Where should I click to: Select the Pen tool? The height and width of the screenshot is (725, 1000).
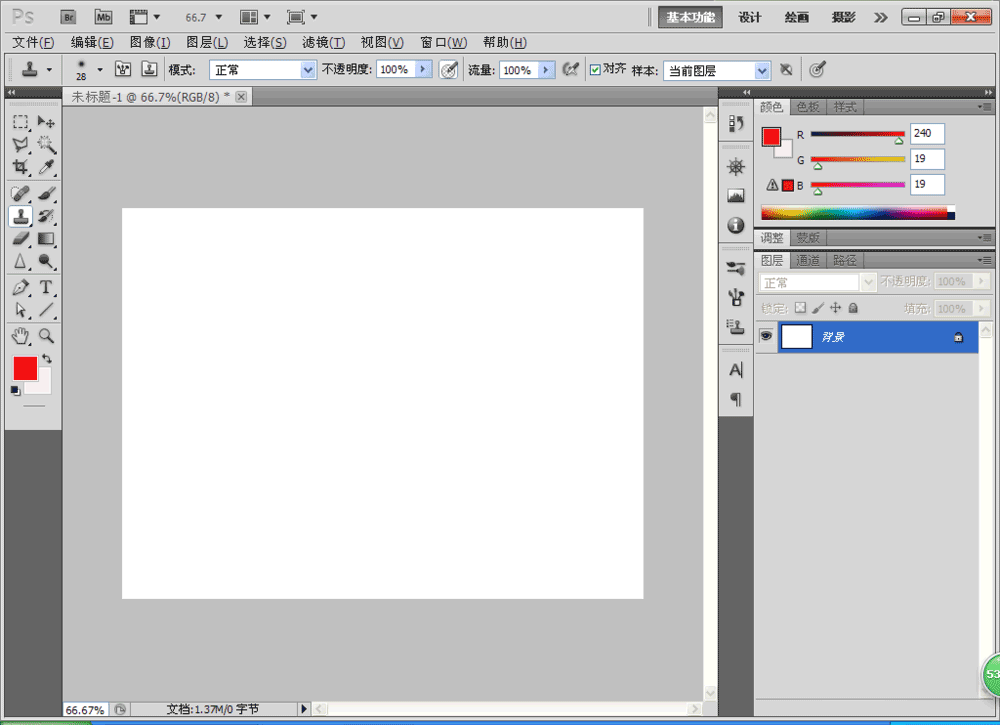20,288
